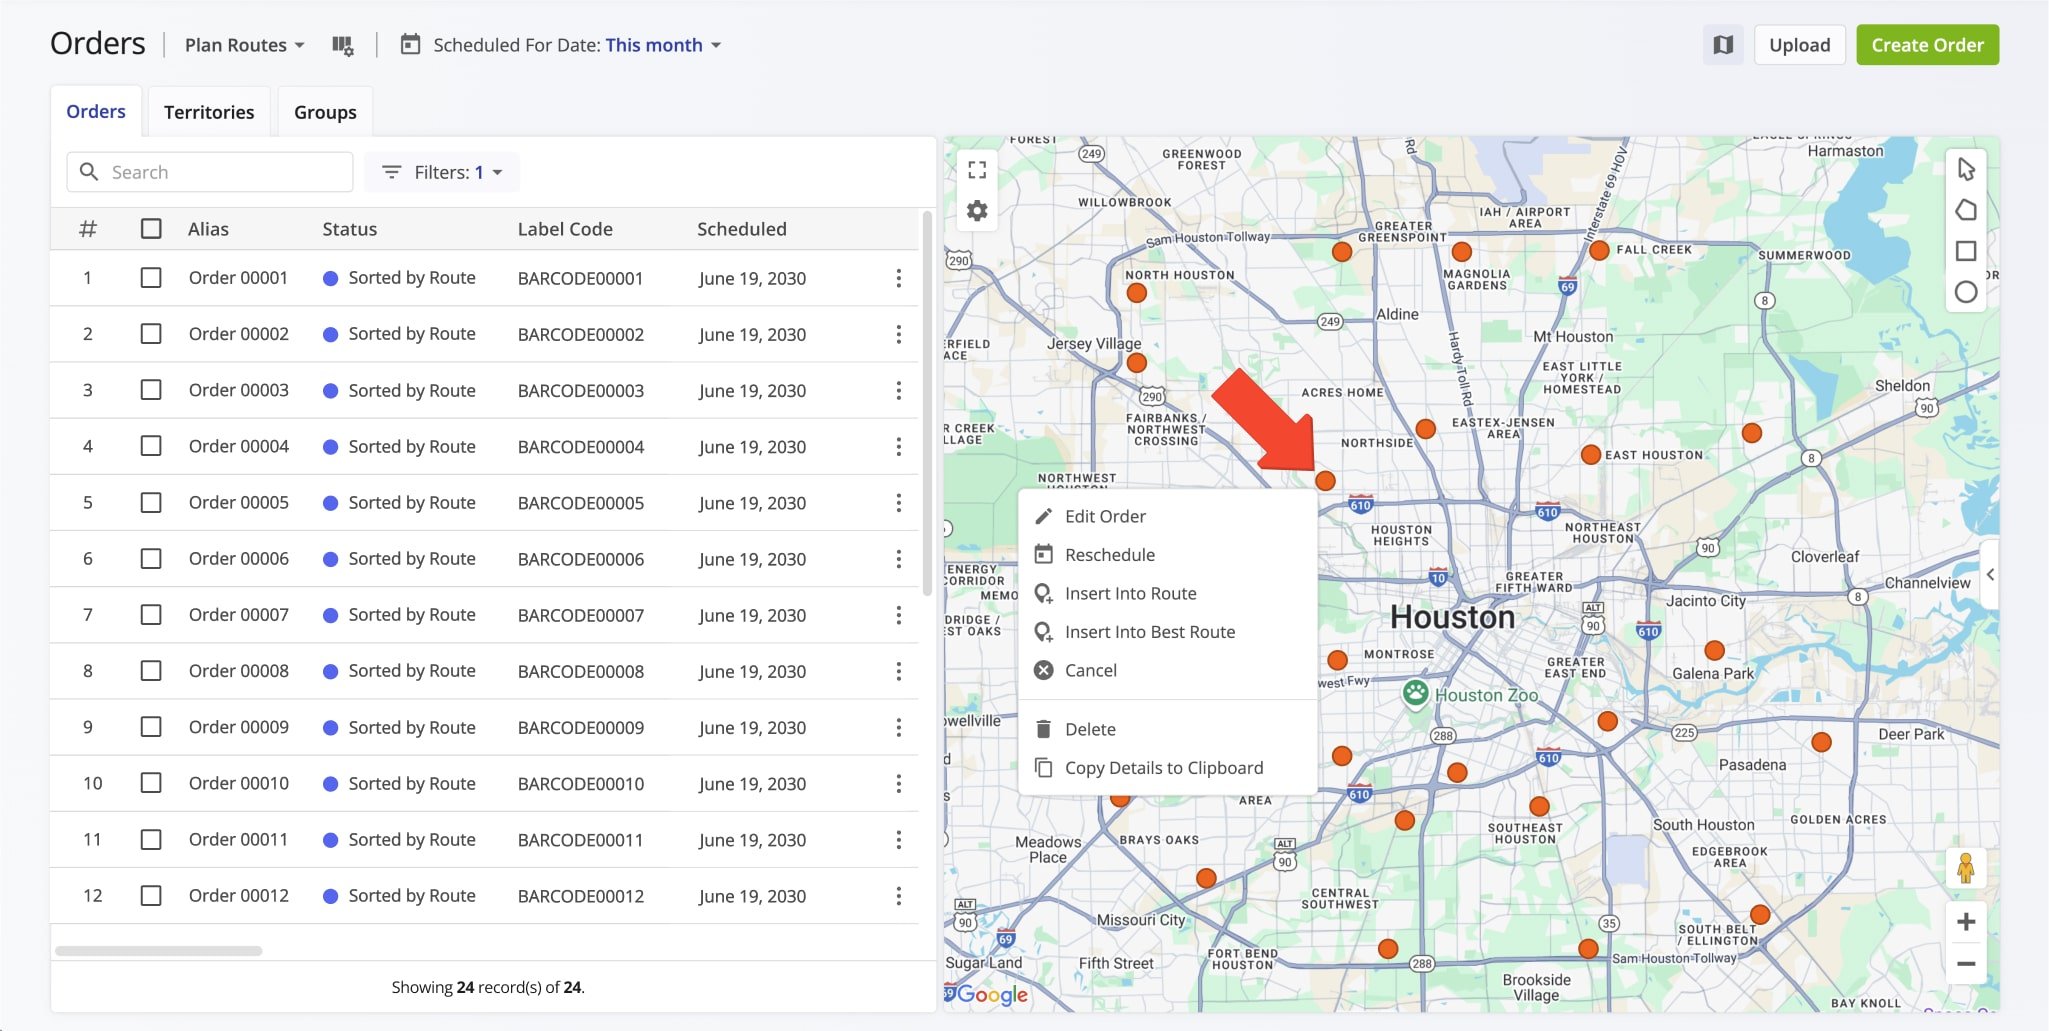Viewport: 2049px width, 1031px height.
Task: Click the orders Search field
Action: tap(210, 172)
